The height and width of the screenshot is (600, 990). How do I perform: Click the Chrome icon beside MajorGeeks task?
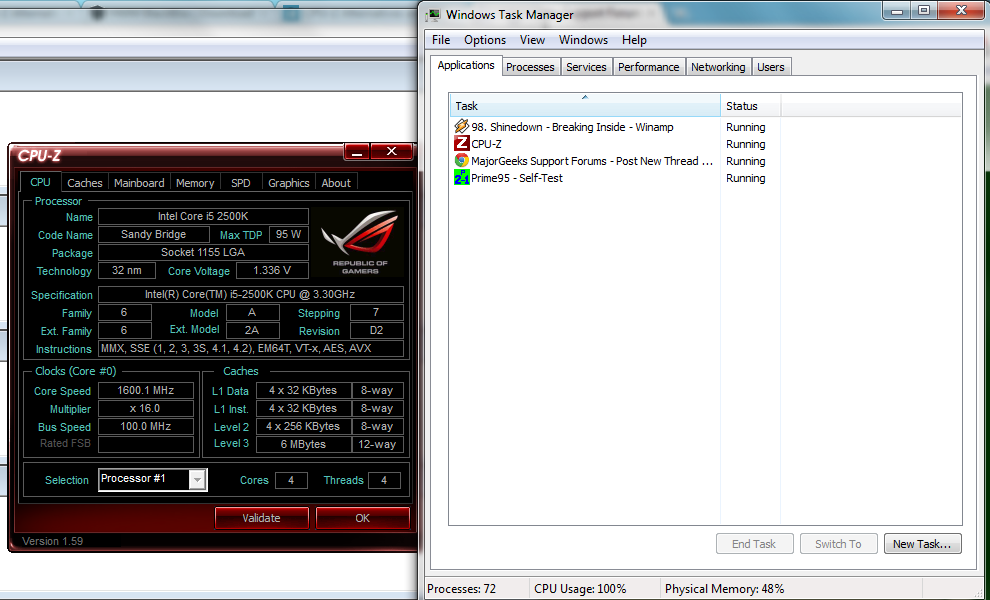pyautogui.click(x=462, y=161)
